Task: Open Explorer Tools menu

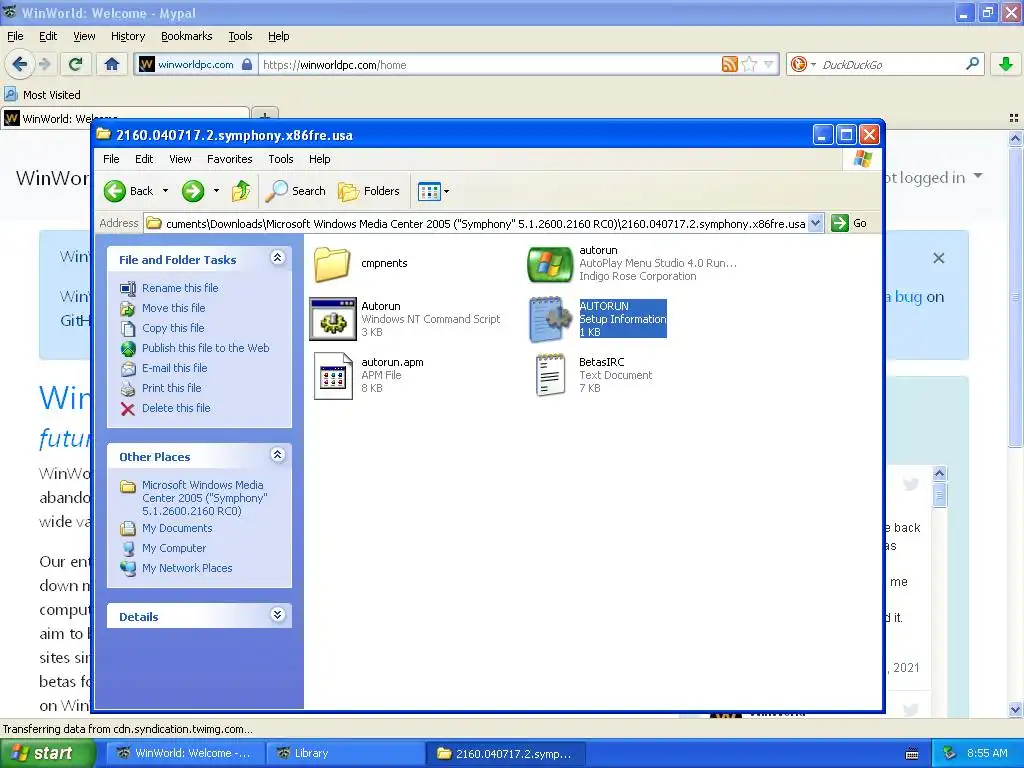Action: click(x=281, y=159)
